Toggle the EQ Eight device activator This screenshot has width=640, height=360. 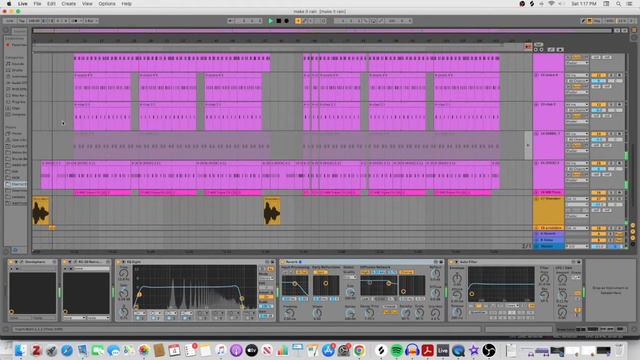coord(119,262)
